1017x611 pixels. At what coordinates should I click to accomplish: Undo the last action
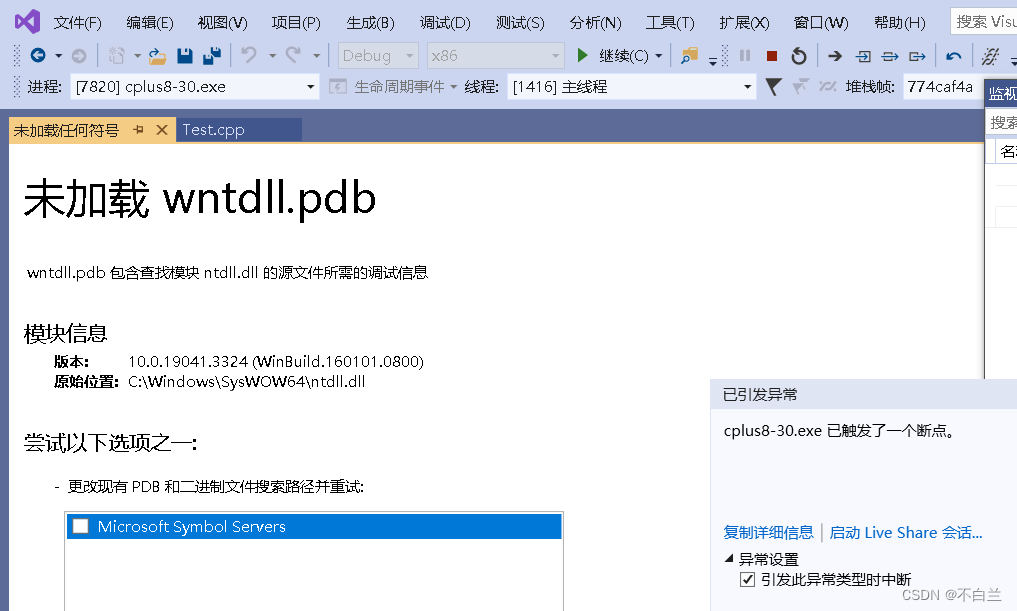click(x=249, y=56)
